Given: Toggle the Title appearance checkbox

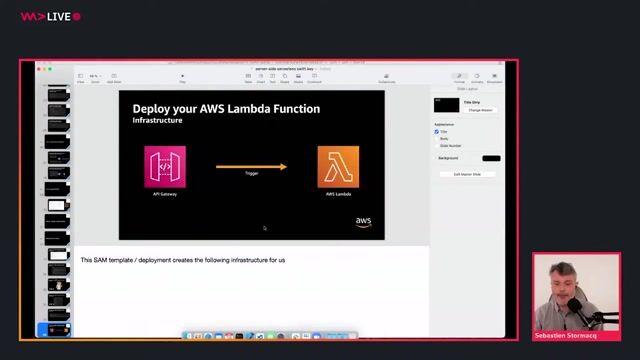Looking at the screenshot, I should [x=437, y=132].
